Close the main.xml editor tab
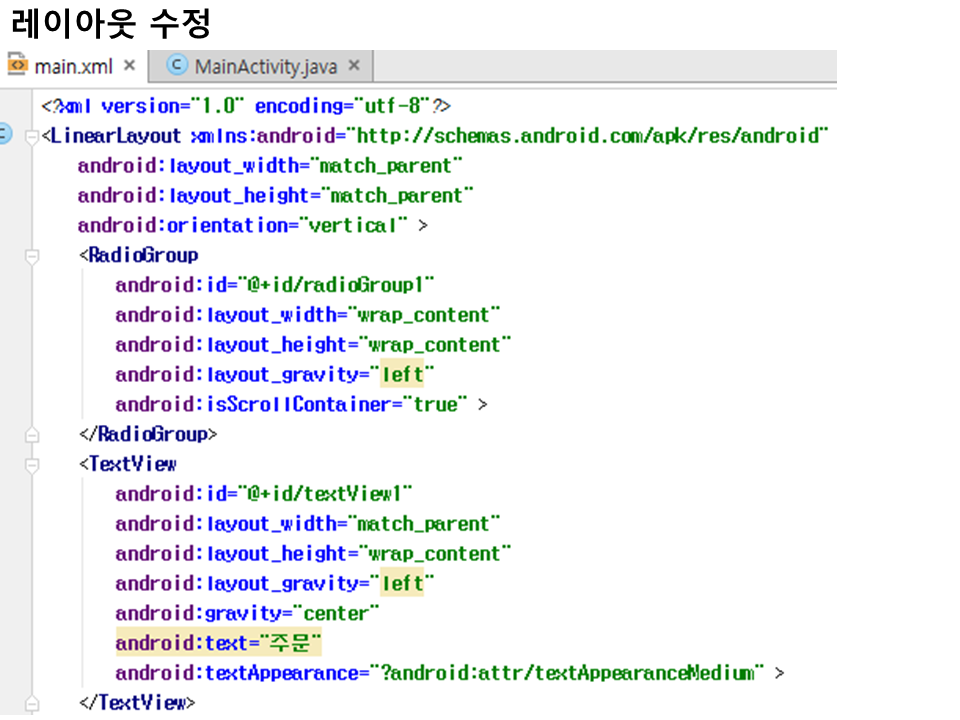 click(129, 66)
